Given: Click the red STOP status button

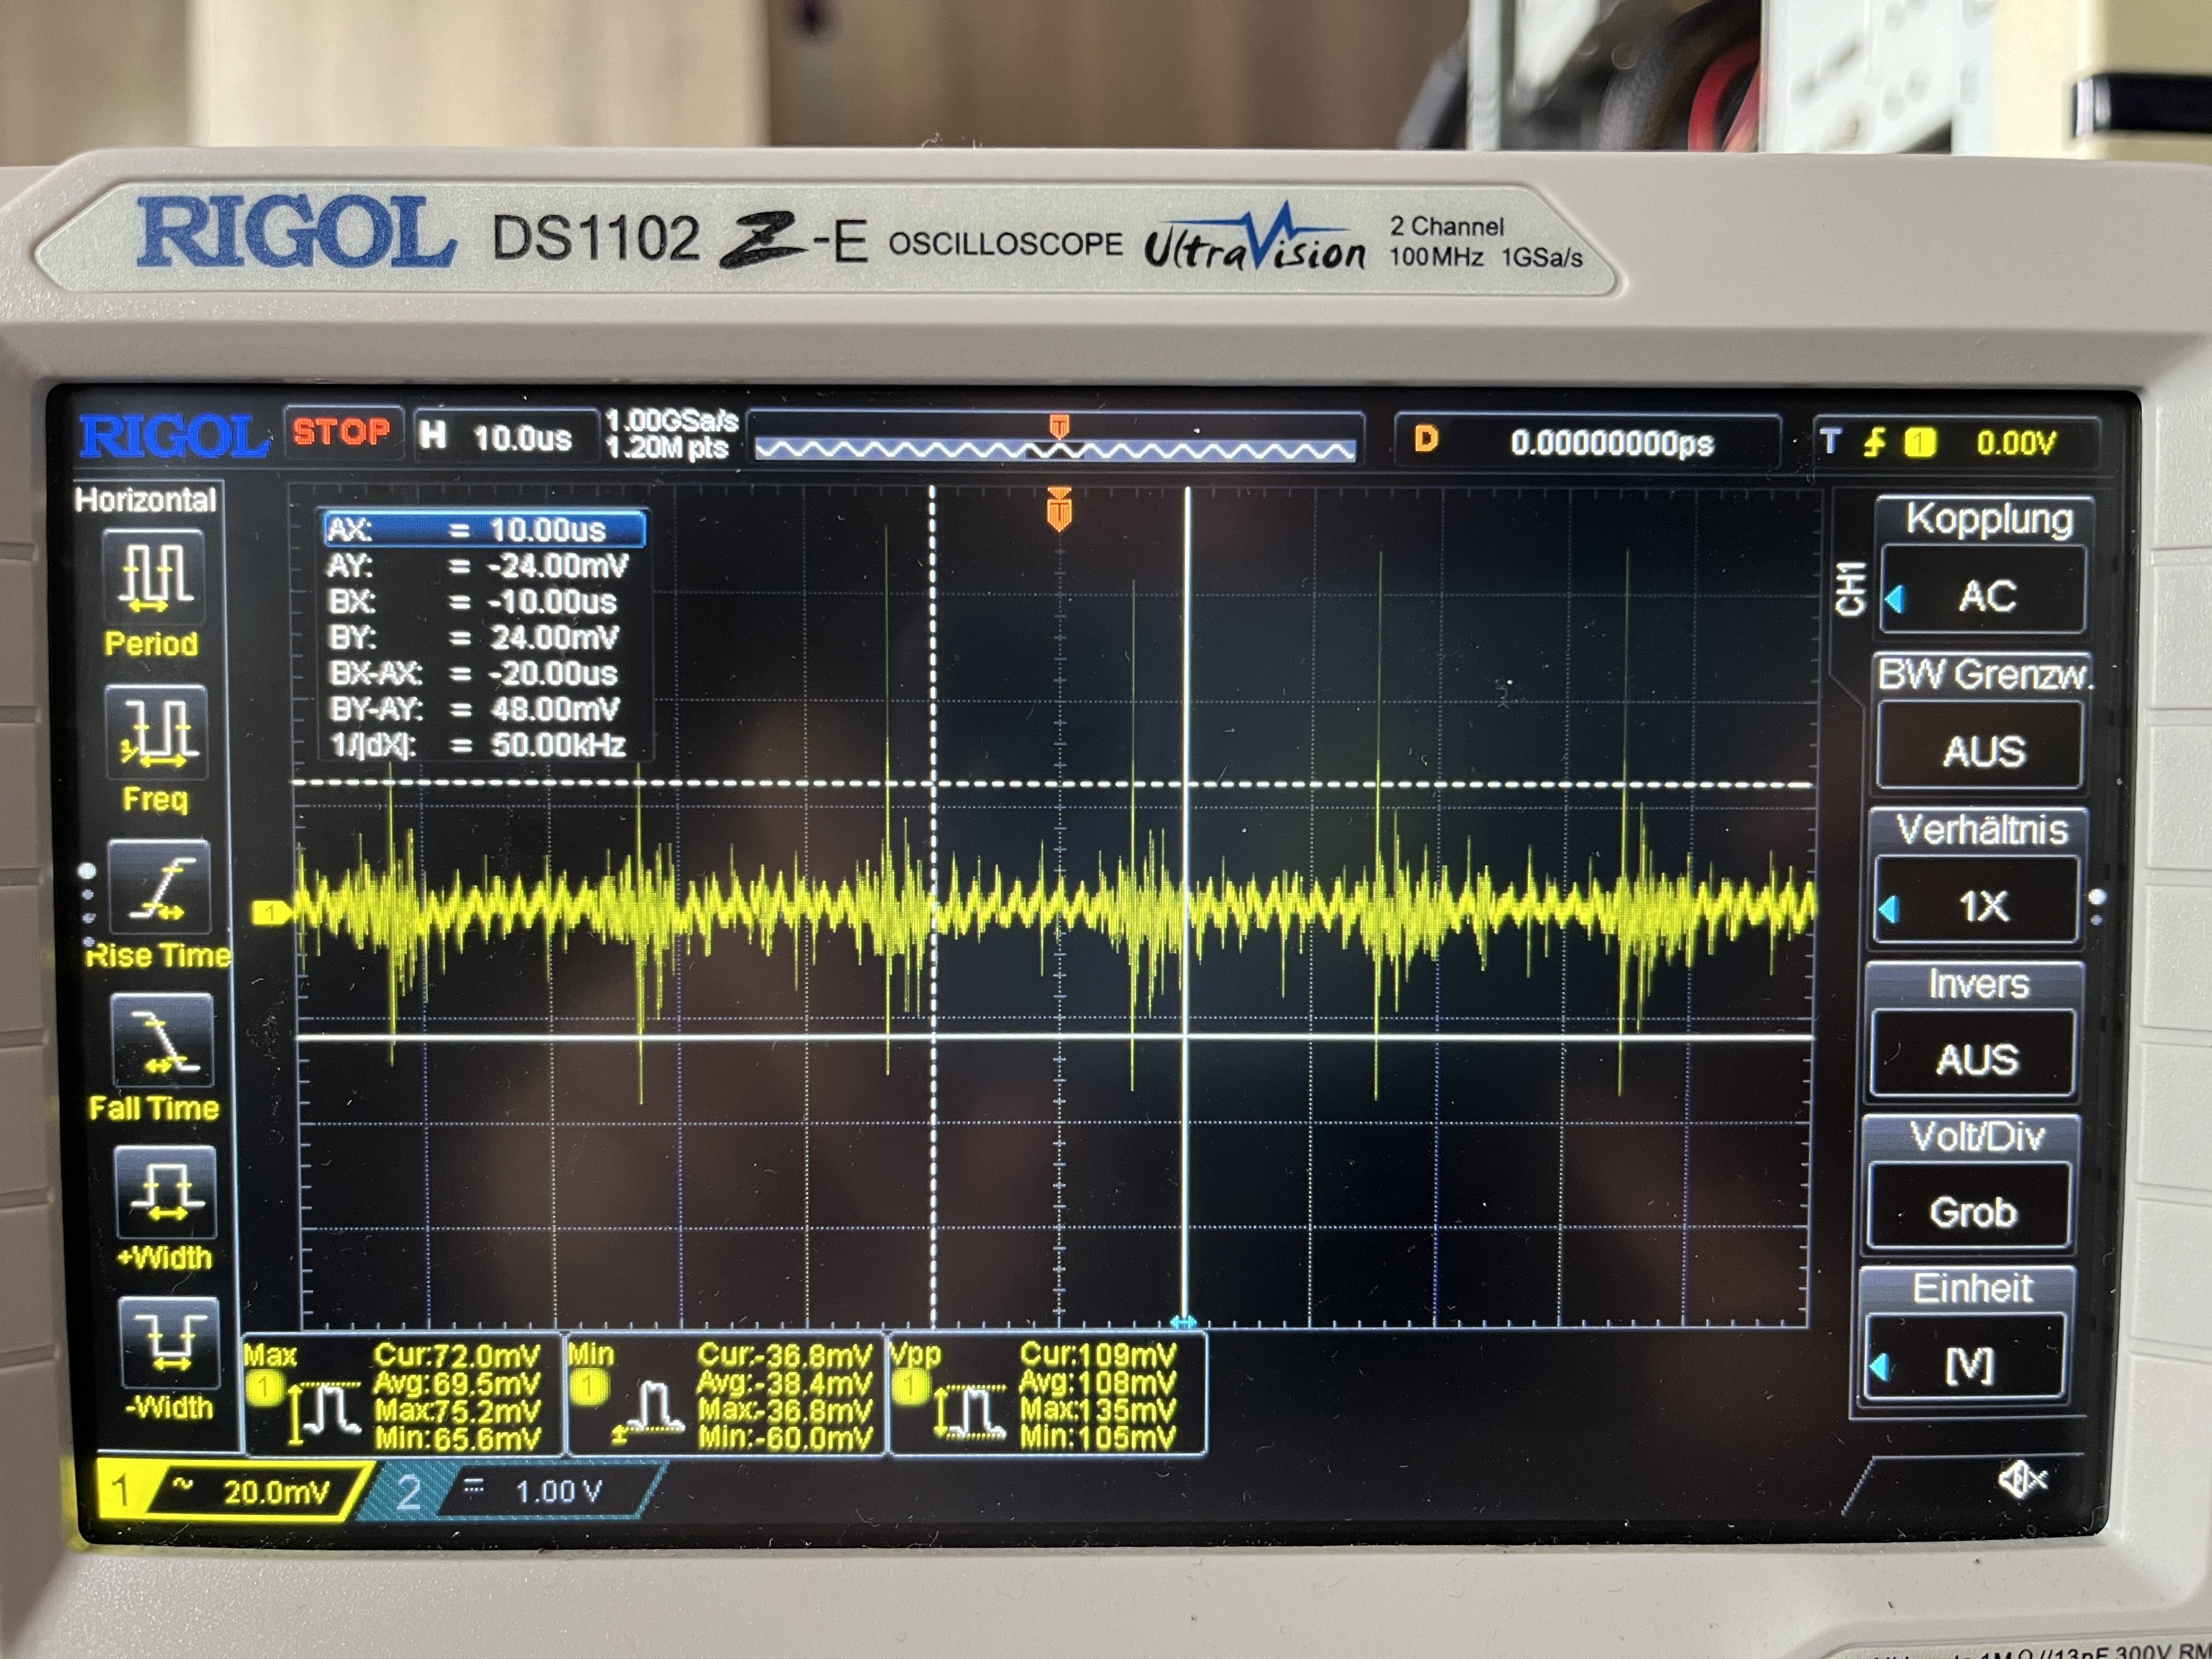Looking at the screenshot, I should (x=342, y=433).
